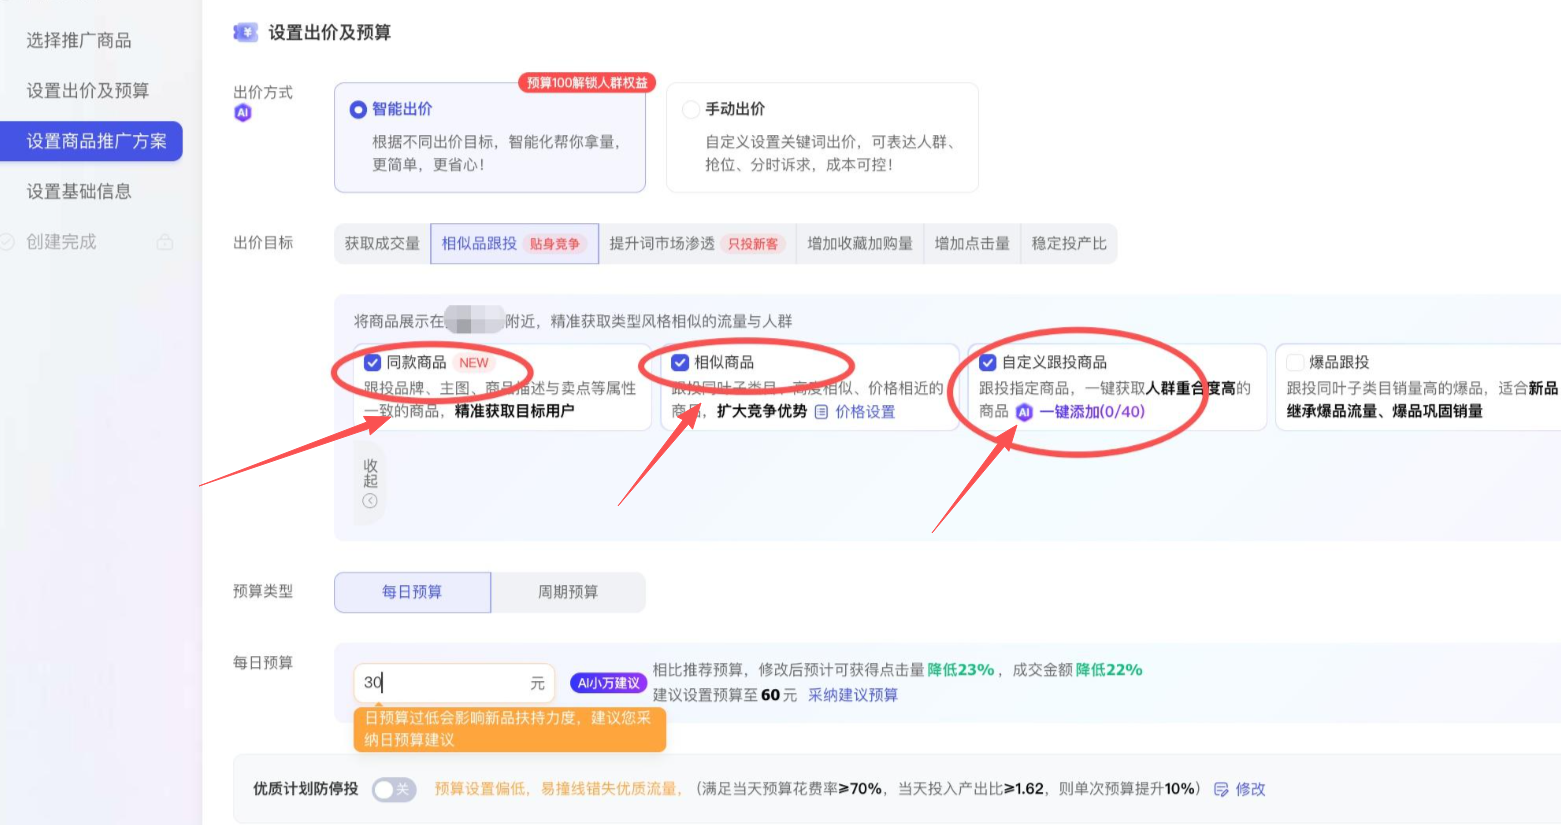Uncheck the 同款商品 checkbox

click(x=373, y=363)
